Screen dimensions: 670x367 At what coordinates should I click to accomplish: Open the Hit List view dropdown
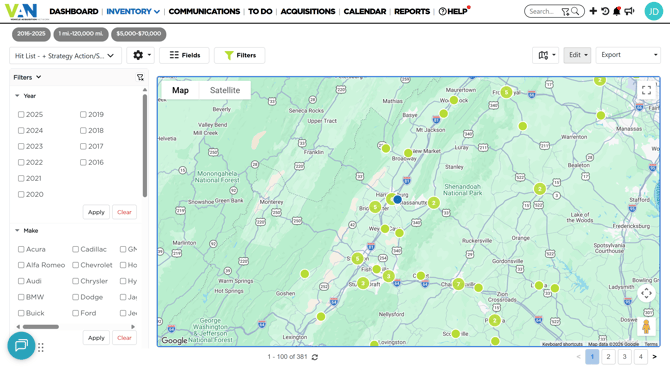[65, 56]
